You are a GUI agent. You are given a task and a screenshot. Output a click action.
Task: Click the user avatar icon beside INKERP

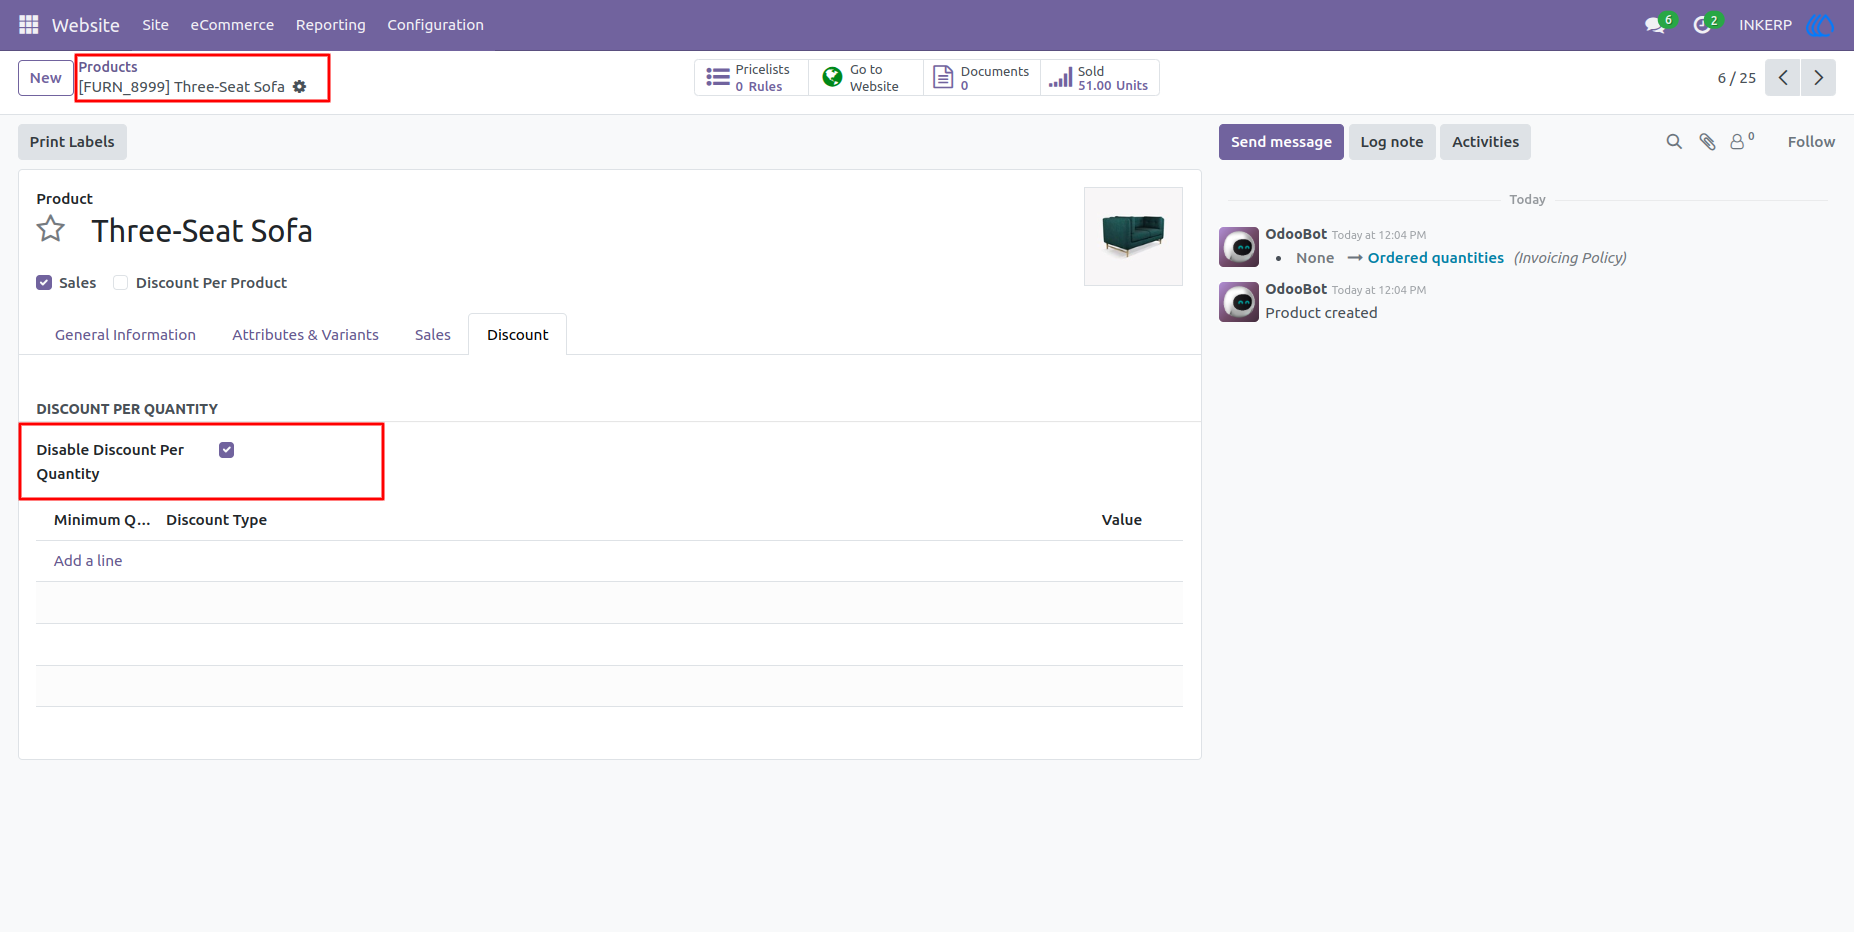1819,24
